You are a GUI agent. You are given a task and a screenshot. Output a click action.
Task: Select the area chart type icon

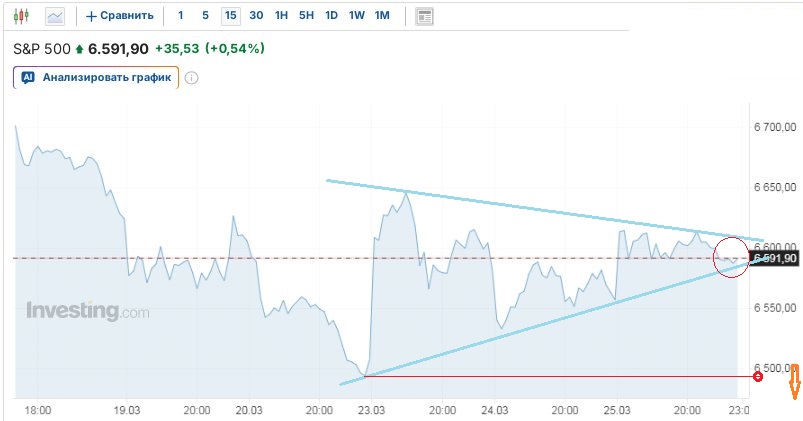point(55,16)
